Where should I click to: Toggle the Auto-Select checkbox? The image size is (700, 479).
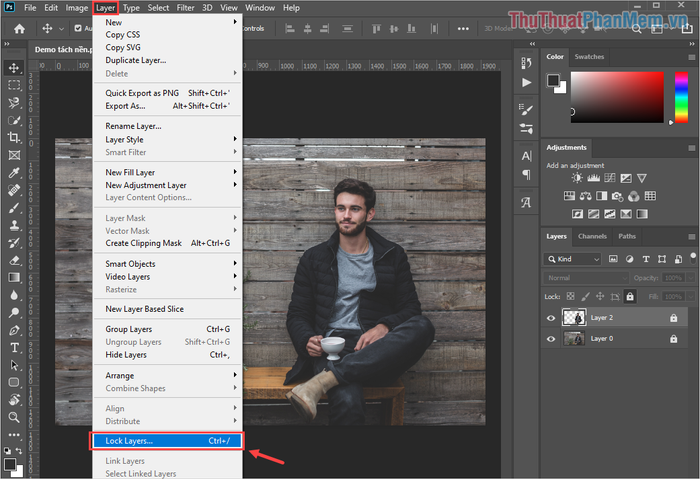(78, 28)
